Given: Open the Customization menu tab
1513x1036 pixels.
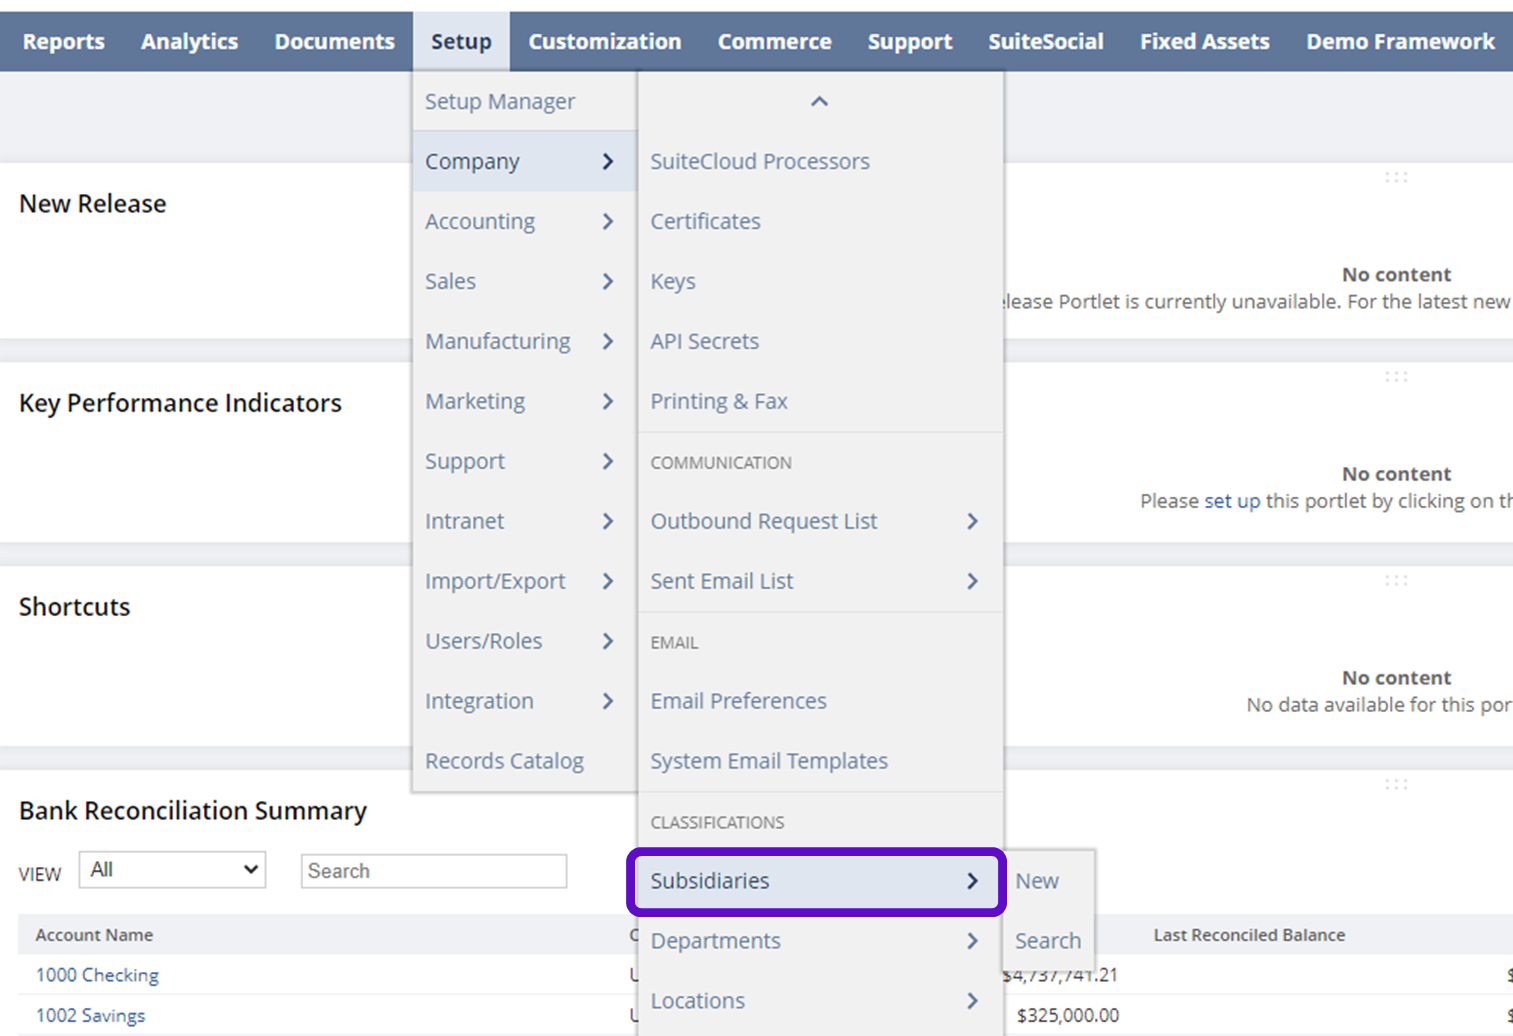Looking at the screenshot, I should pos(604,41).
